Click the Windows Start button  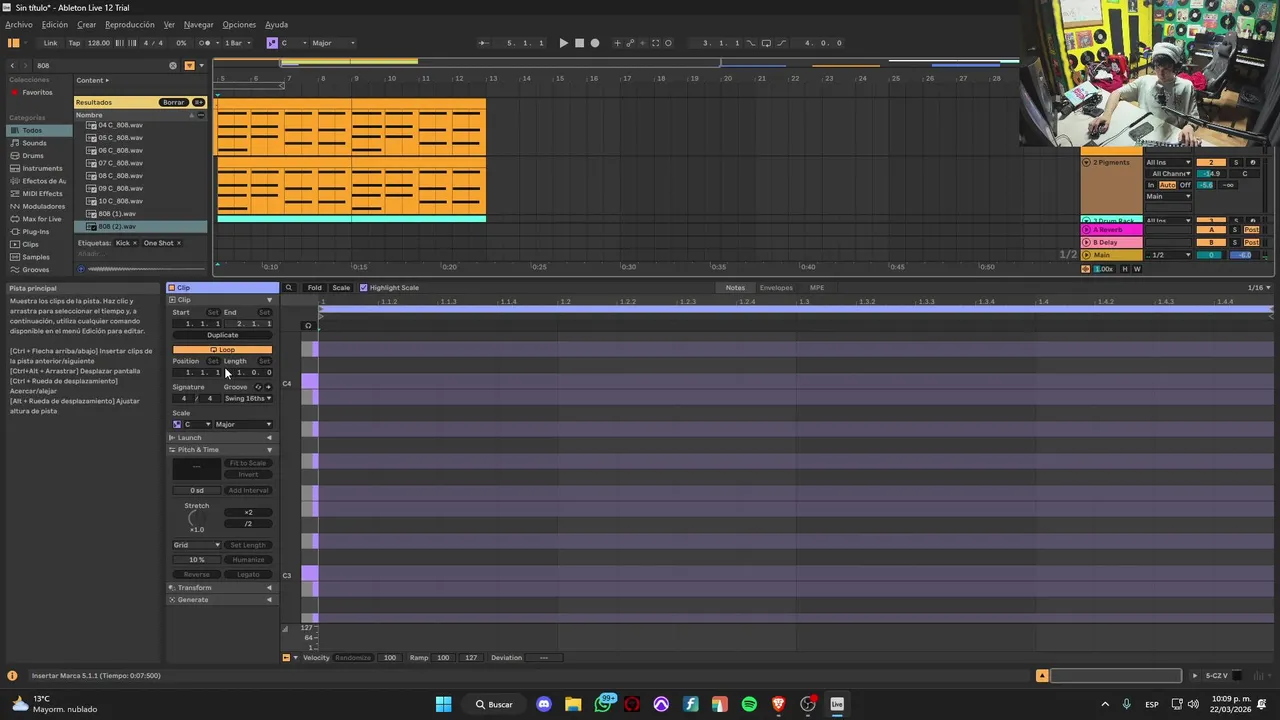tap(444, 704)
